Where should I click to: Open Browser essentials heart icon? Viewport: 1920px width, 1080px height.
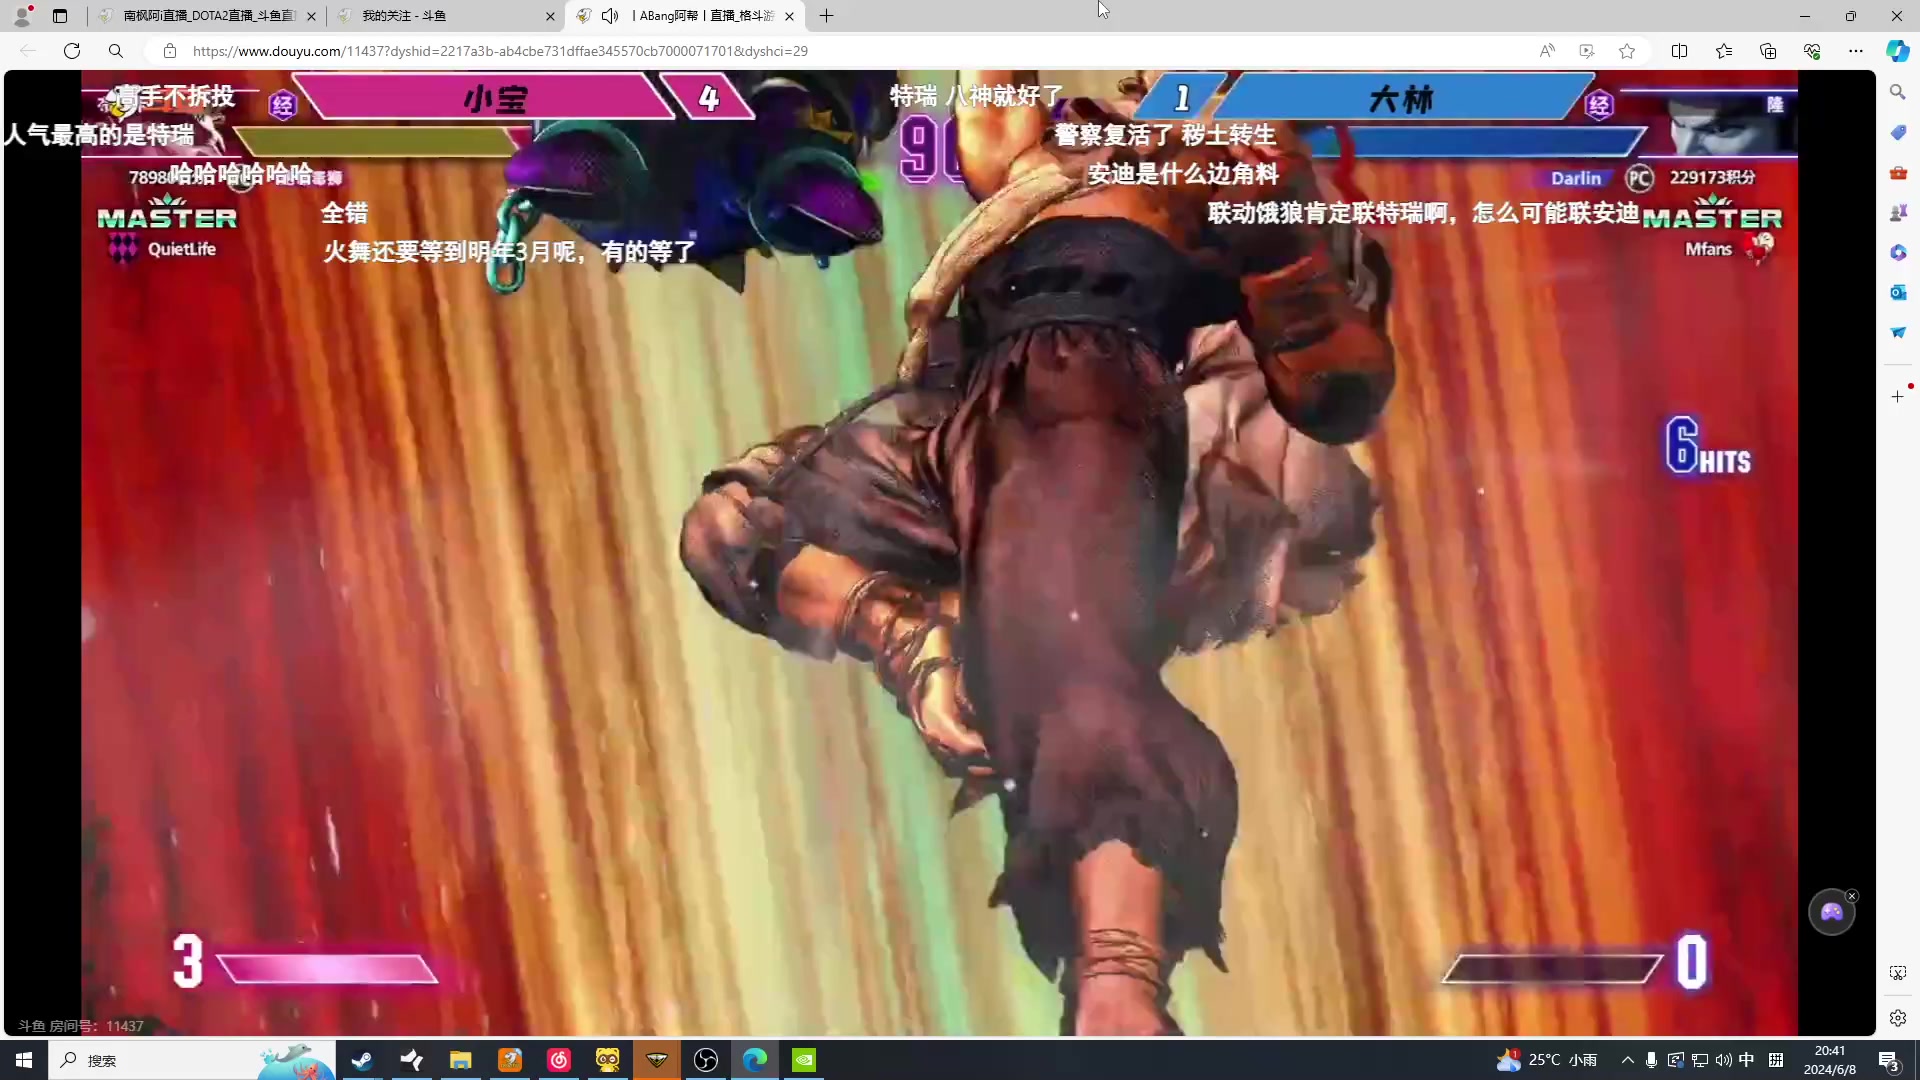1812,51
